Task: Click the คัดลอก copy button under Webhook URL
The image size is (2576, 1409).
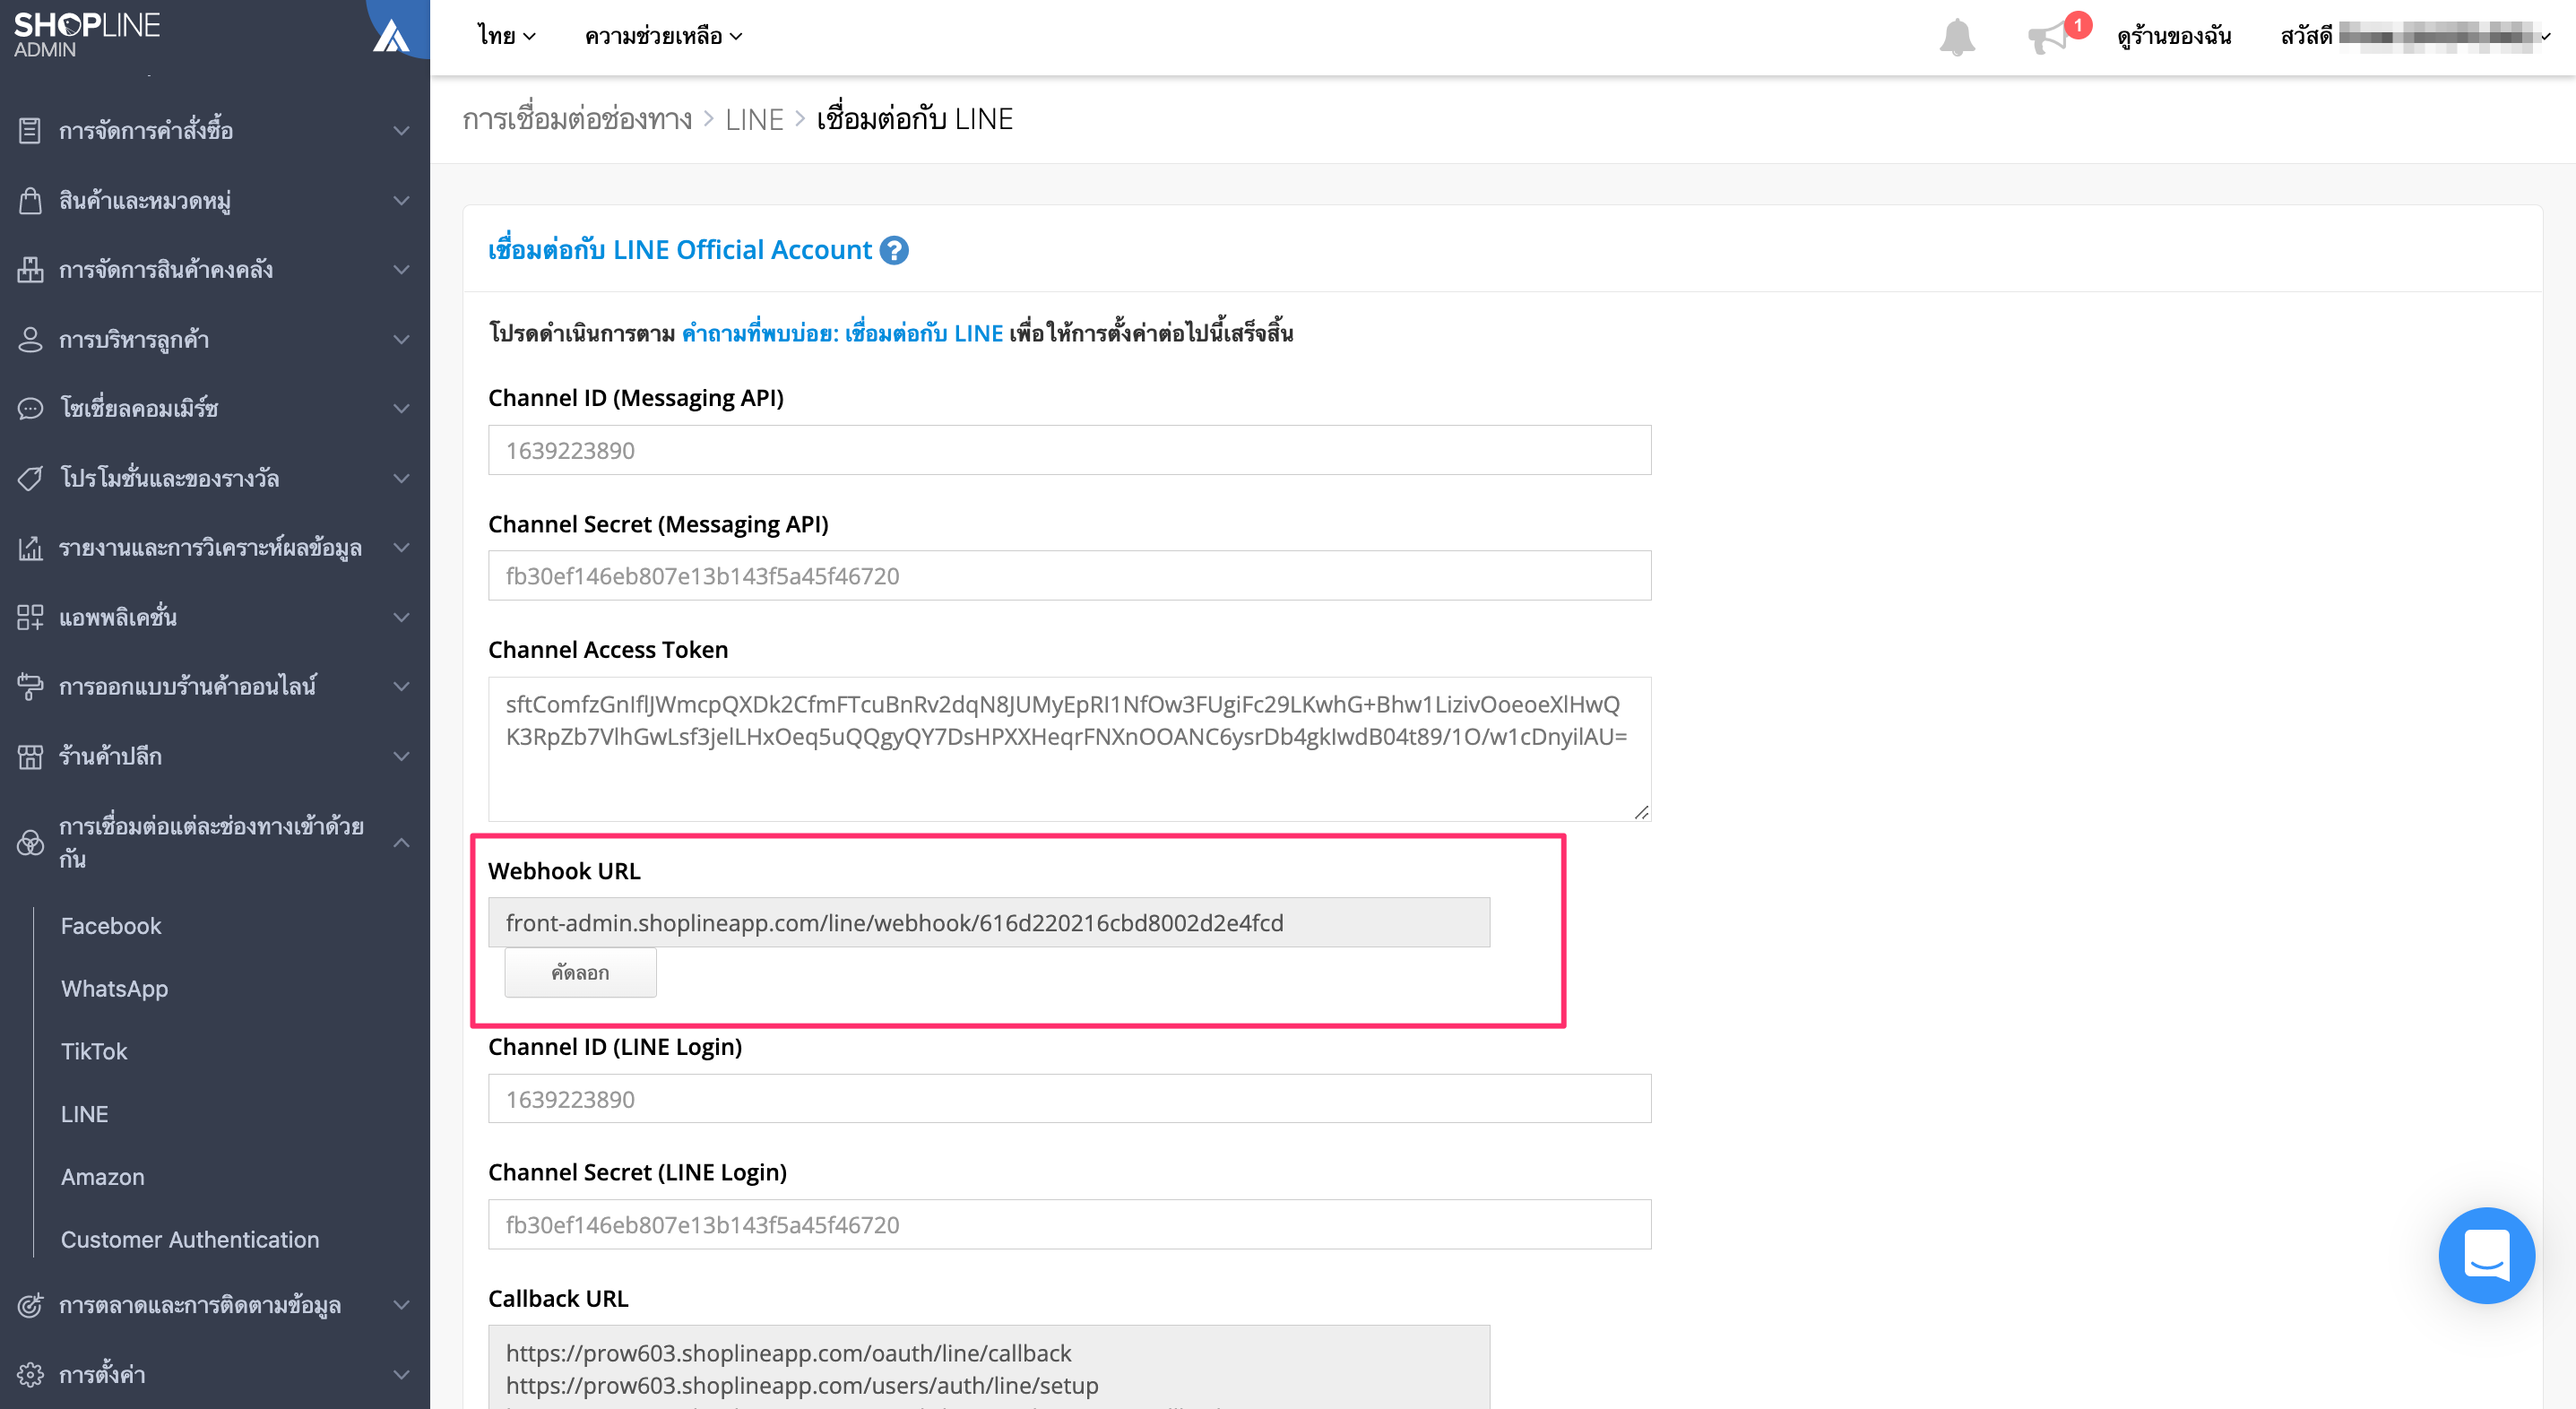Action: point(580,972)
